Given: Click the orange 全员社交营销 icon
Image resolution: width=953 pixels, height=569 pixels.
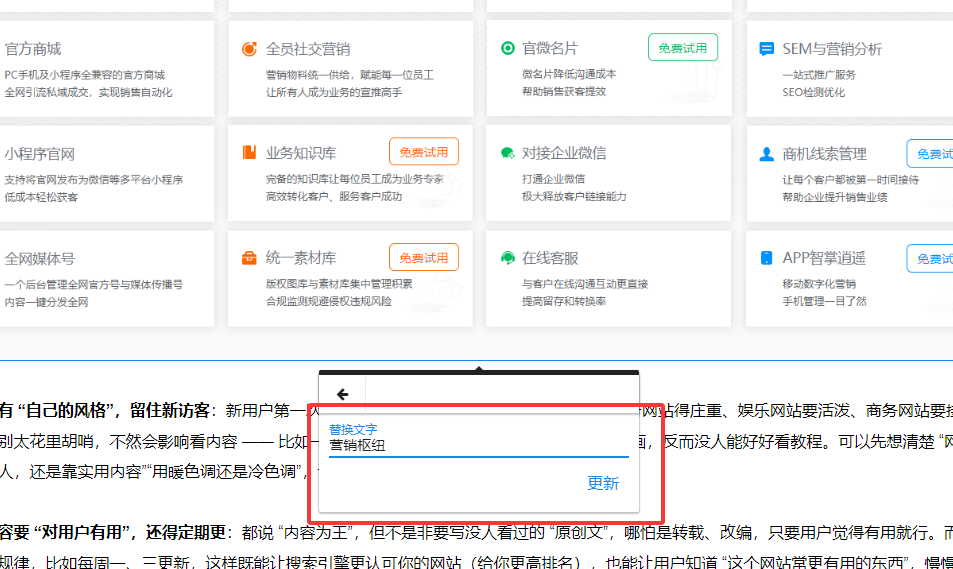Looking at the screenshot, I should tap(249, 49).
